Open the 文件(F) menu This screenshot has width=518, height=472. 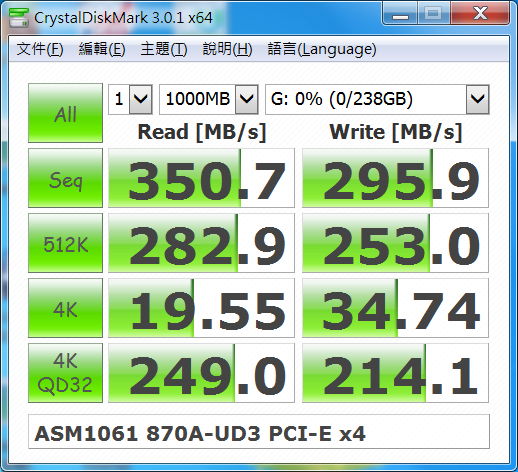(40, 49)
